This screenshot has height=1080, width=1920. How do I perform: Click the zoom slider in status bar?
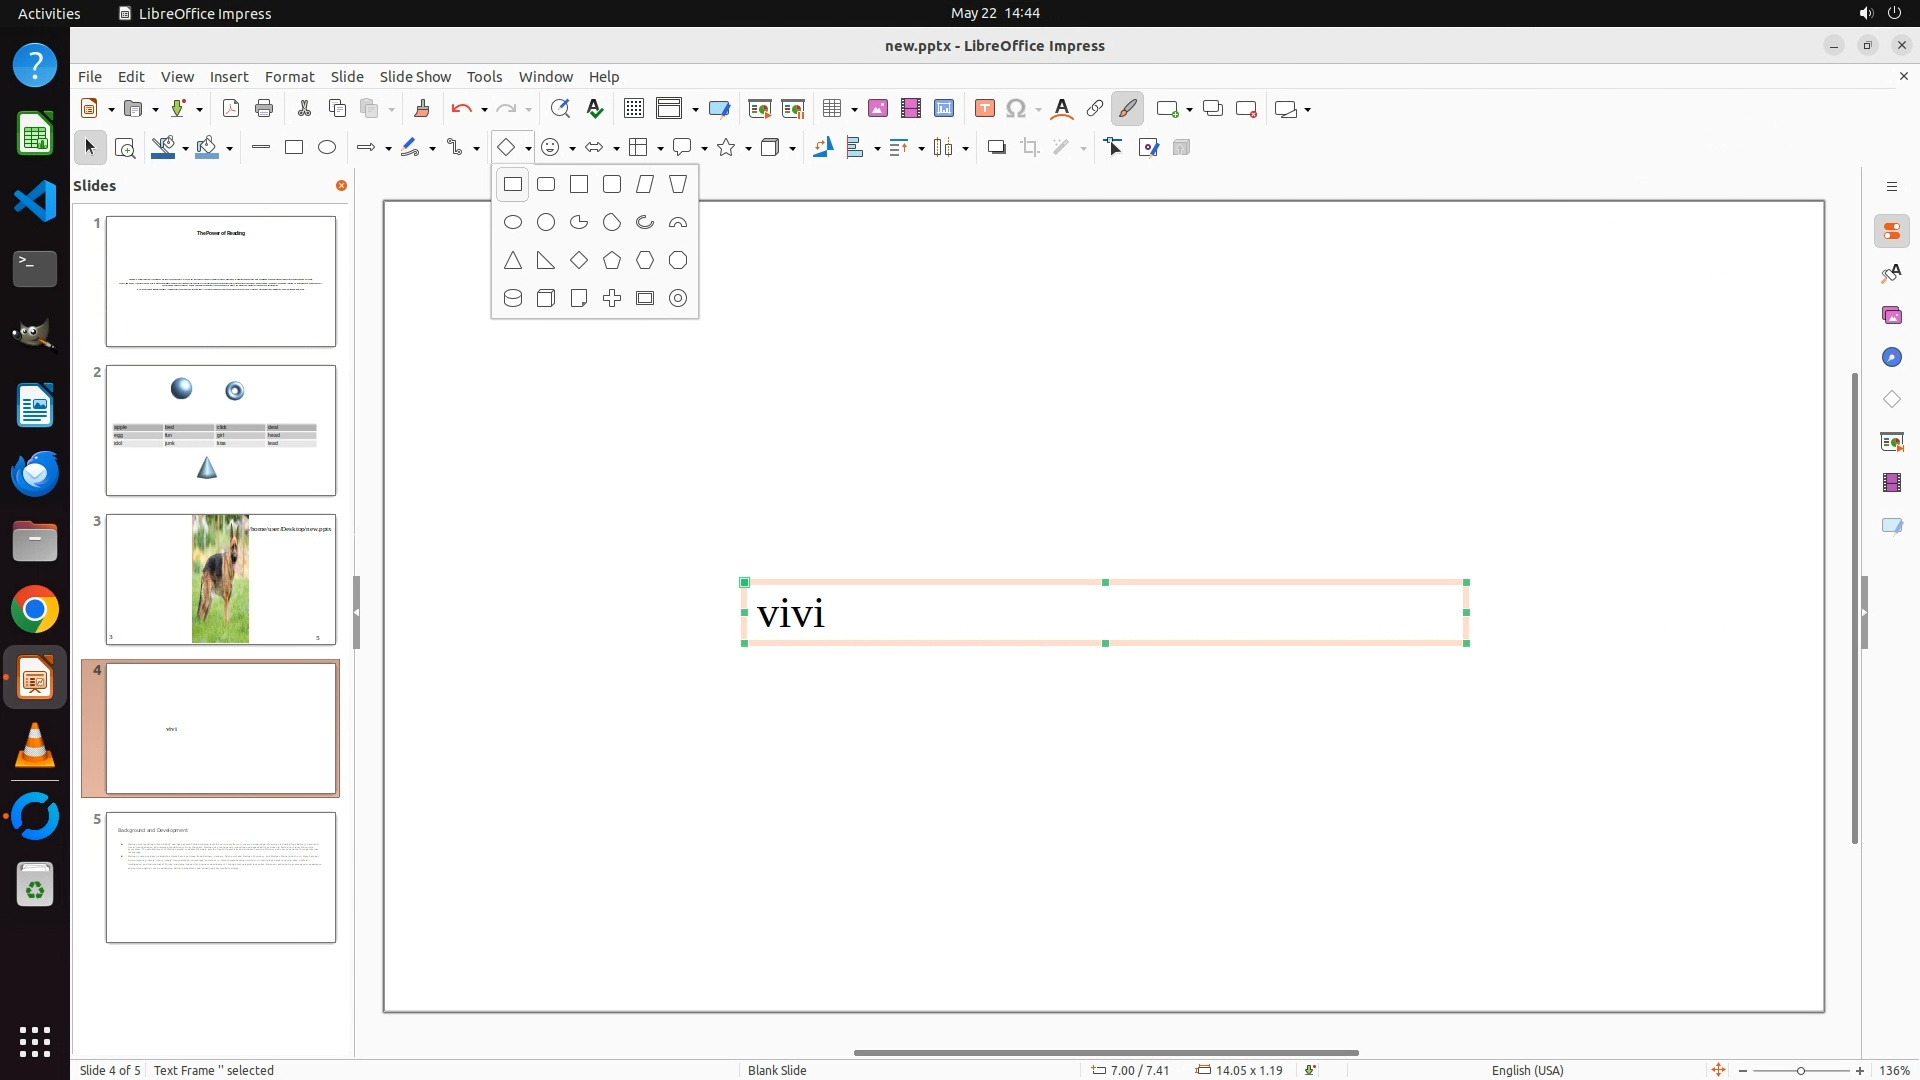1800,1070
